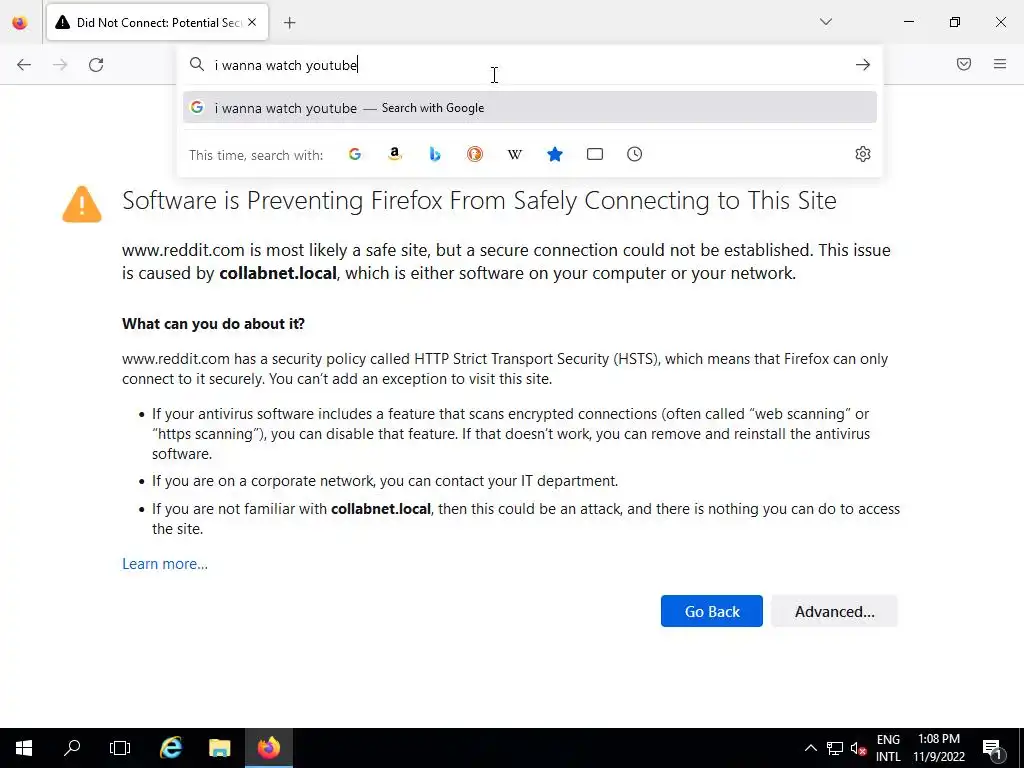Follow the Learn more... link
This screenshot has height=768, width=1024.
[165, 564]
